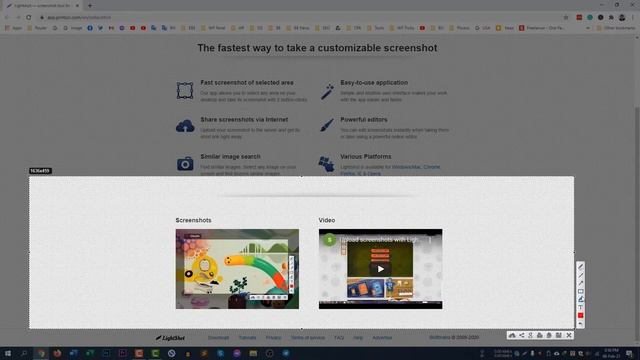The width and height of the screenshot is (640, 360).
Task: Open the Tutorials footer link
Action: point(247,338)
